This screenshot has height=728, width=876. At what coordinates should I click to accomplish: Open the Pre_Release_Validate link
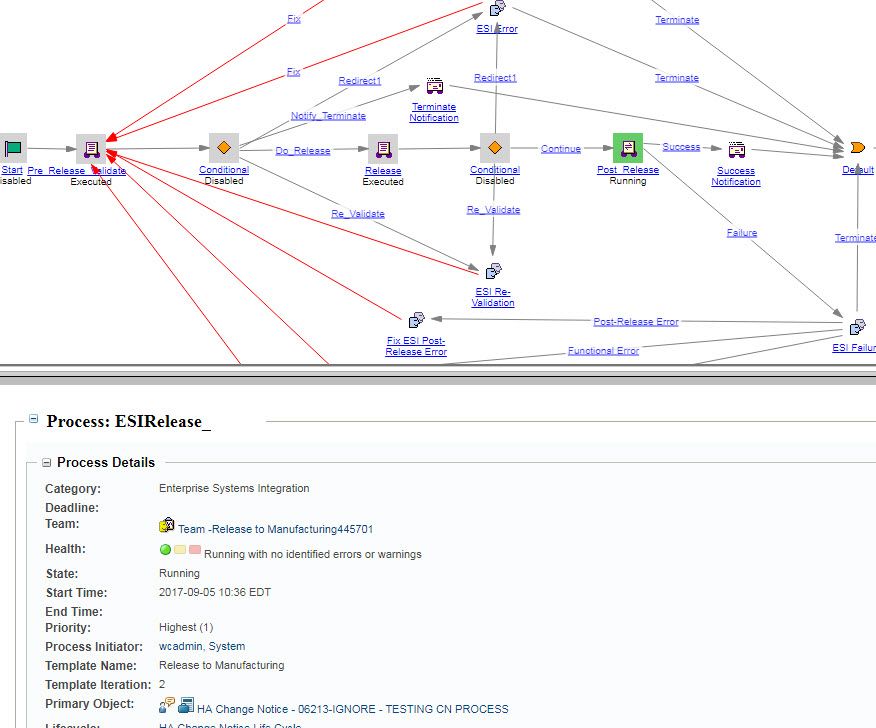[x=77, y=170]
